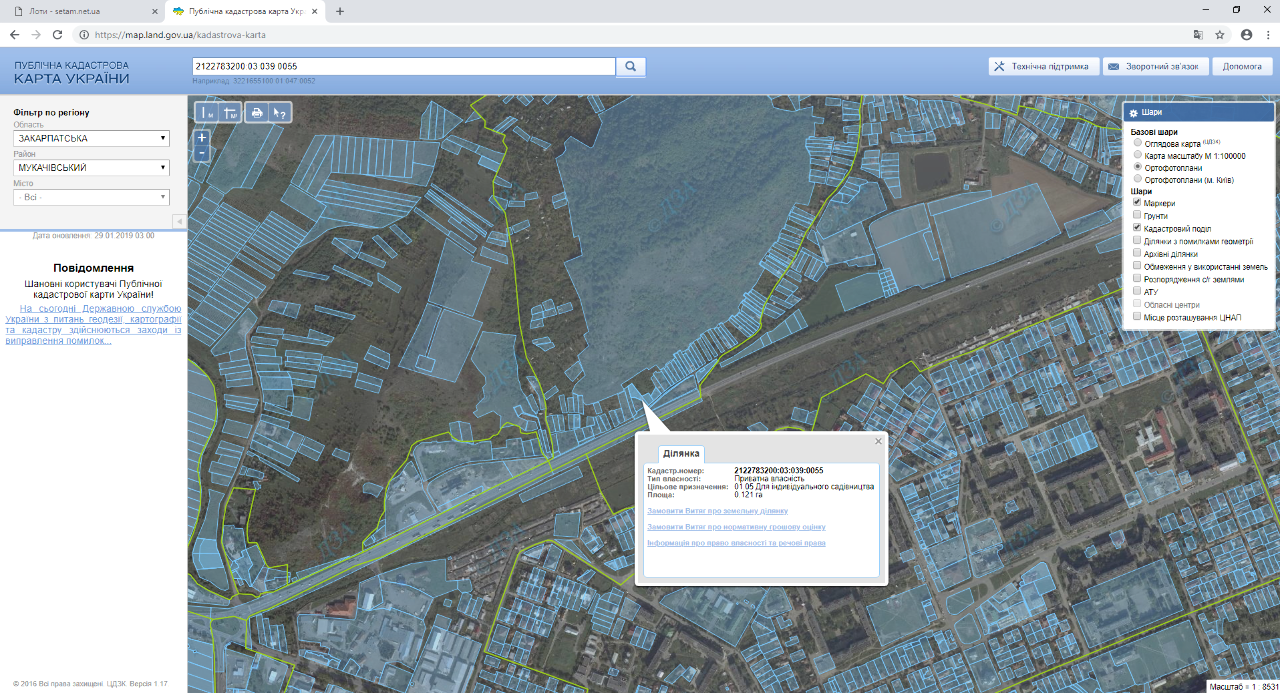Uncheck the Кадастровий поділ layer
This screenshot has height=693, width=1280.
pyautogui.click(x=1137, y=228)
